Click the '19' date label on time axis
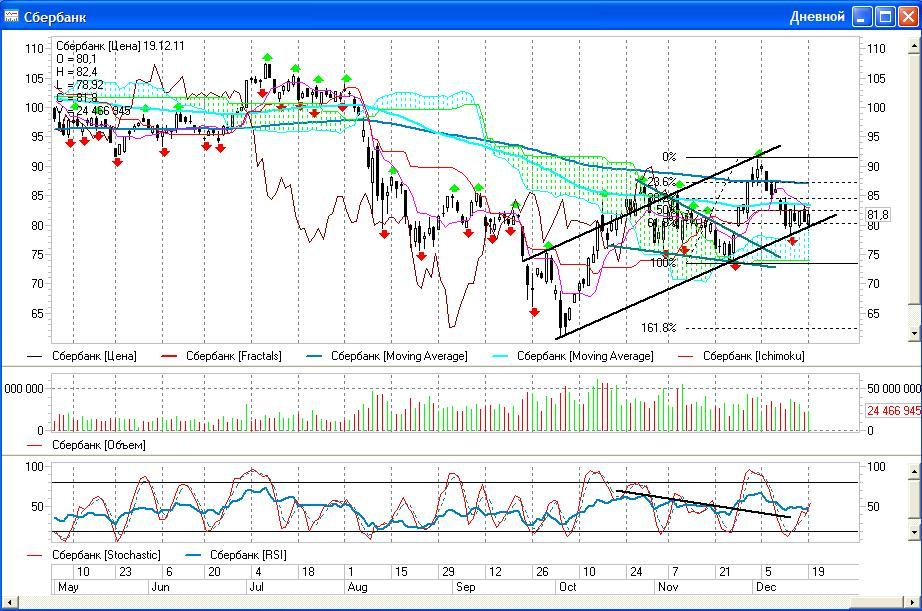Image resolution: width=922 pixels, height=611 pixels. click(818, 572)
